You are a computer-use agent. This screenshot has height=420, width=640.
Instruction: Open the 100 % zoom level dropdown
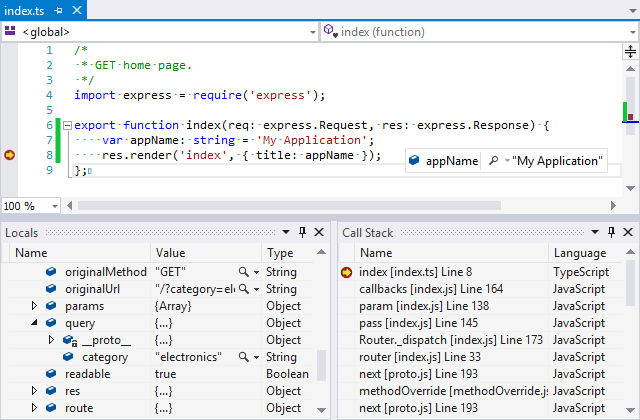[56, 205]
